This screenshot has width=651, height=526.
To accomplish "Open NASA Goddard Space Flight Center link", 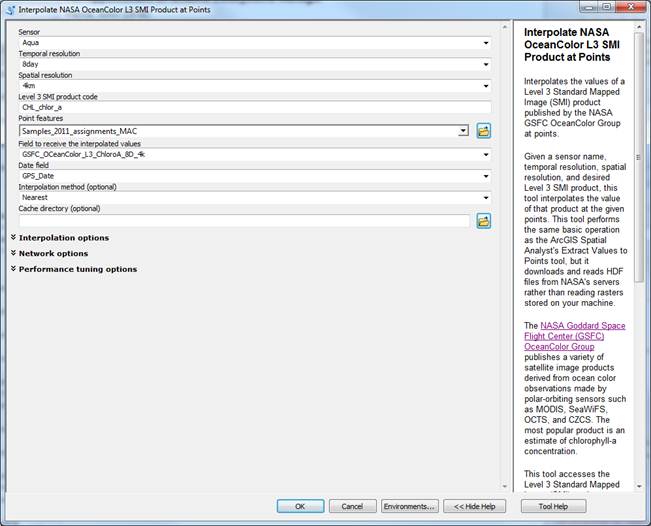I will 575,336.
